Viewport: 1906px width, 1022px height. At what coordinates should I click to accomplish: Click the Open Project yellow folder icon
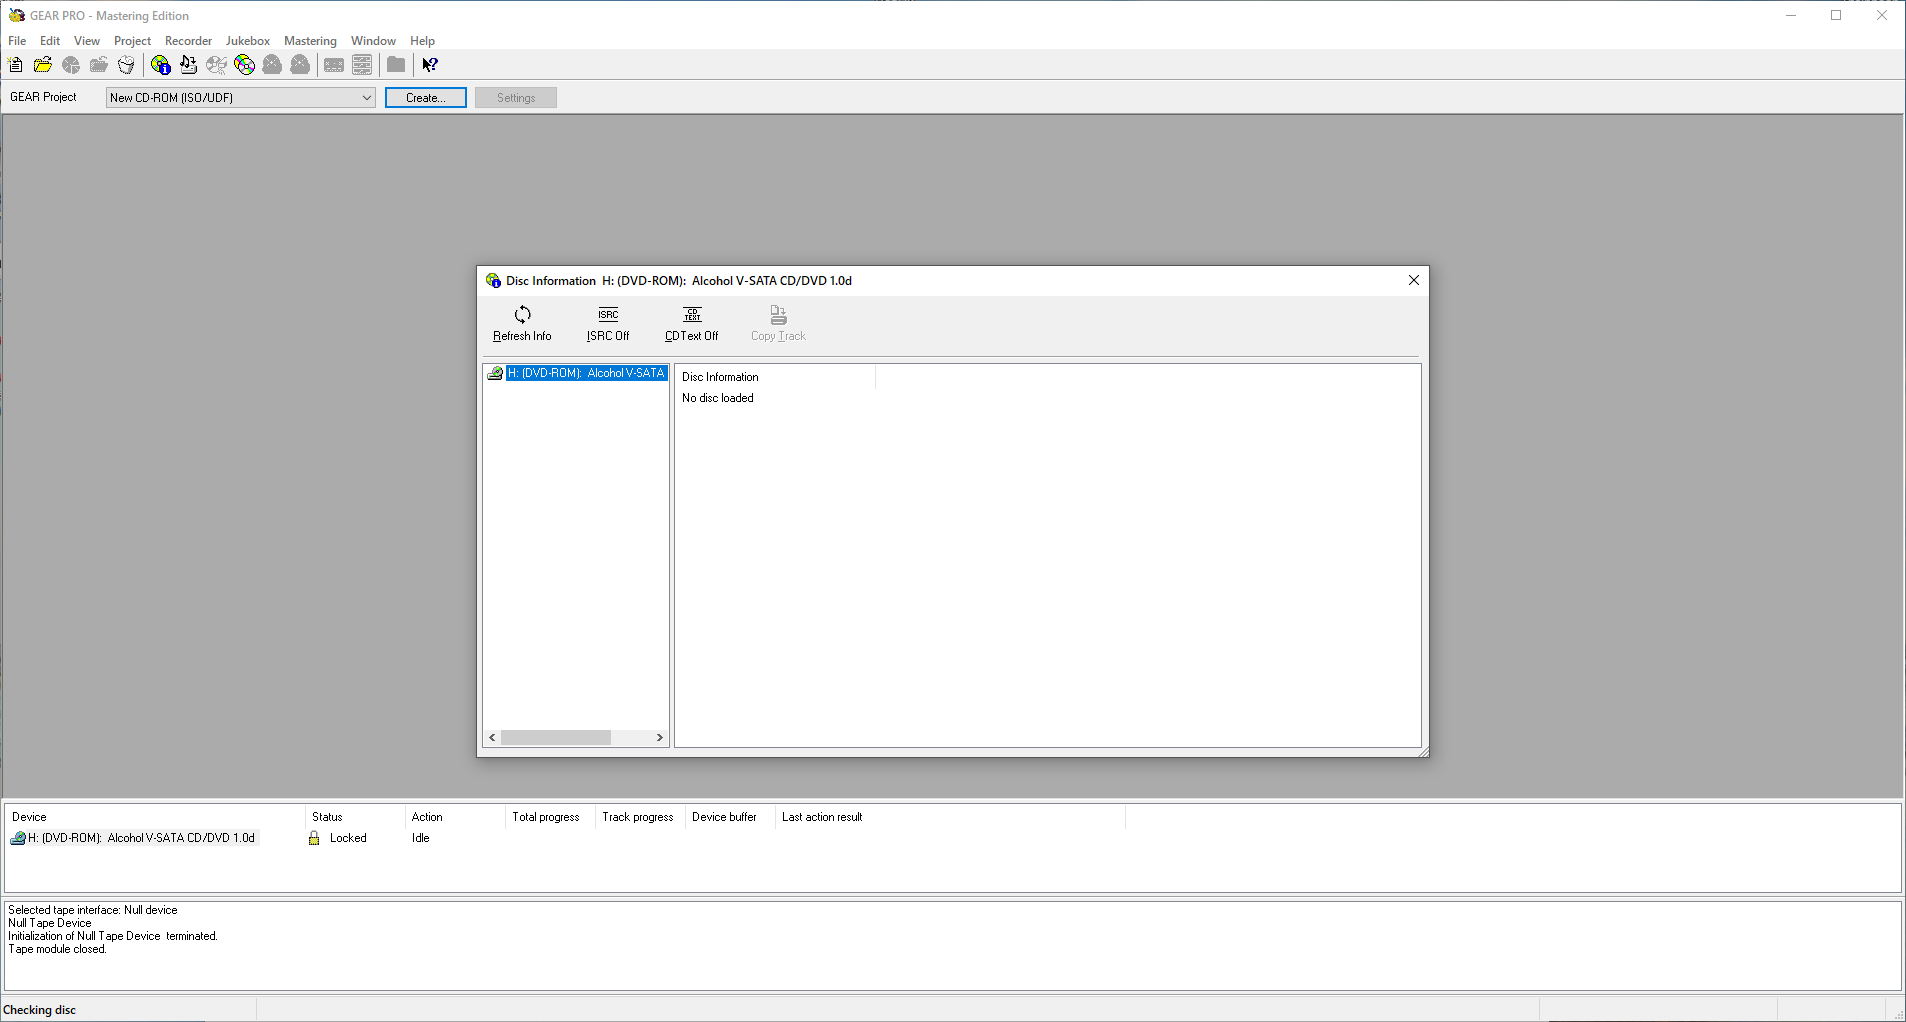pyautogui.click(x=42, y=65)
